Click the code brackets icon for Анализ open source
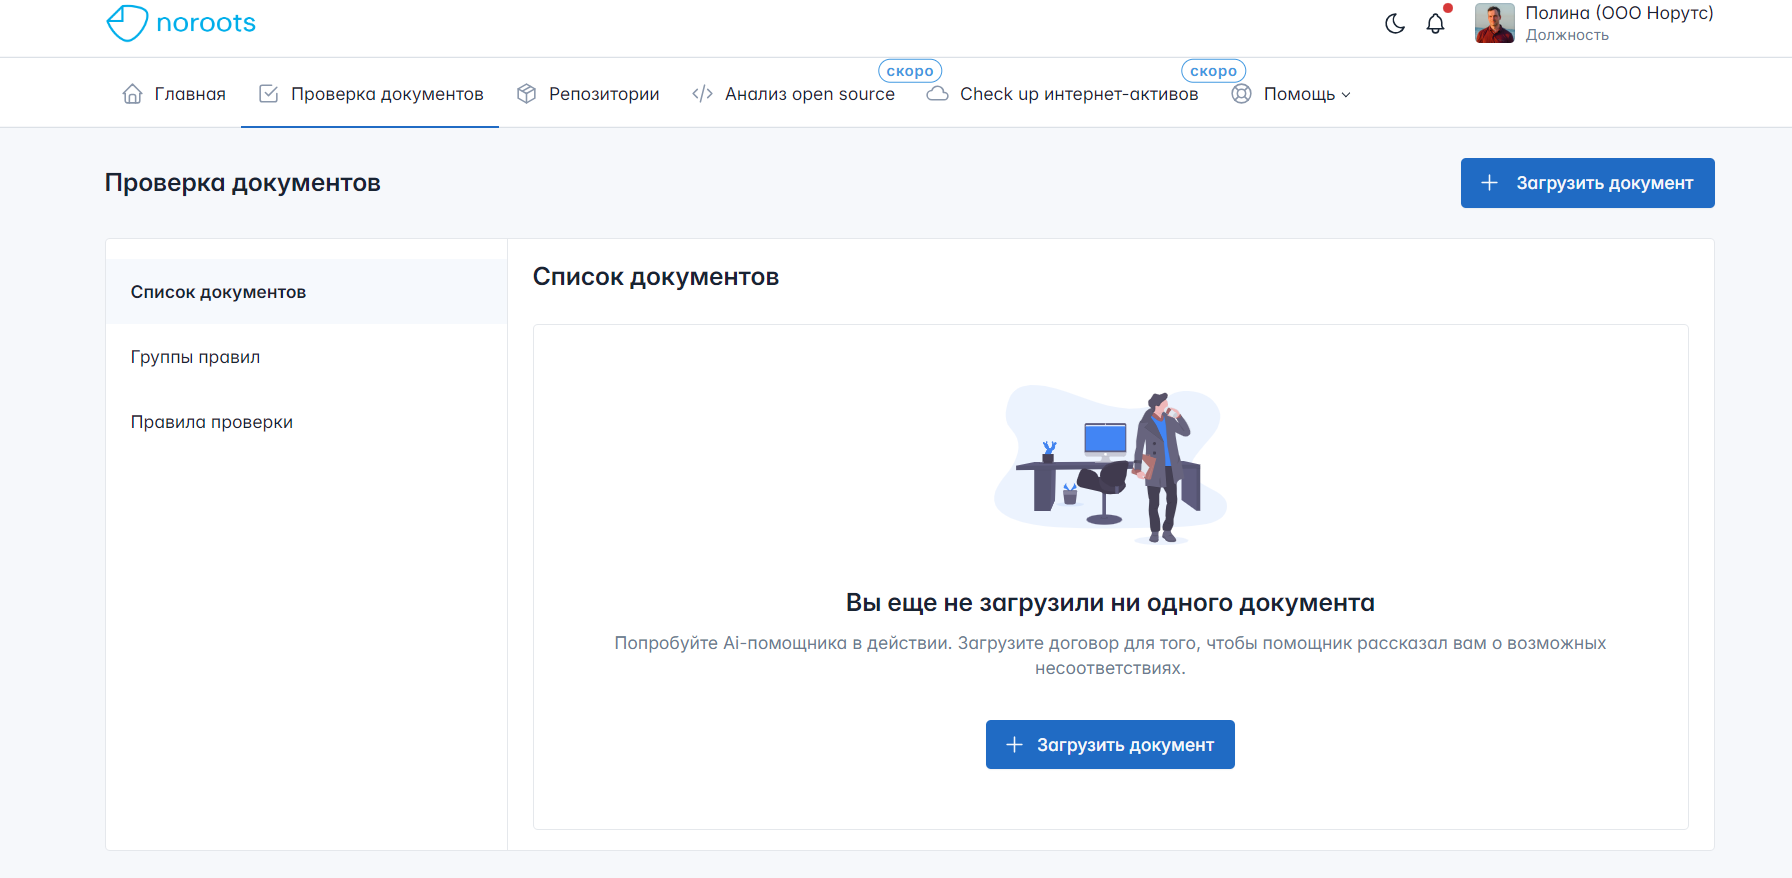Screen dimensions: 1792x878 pos(702,94)
